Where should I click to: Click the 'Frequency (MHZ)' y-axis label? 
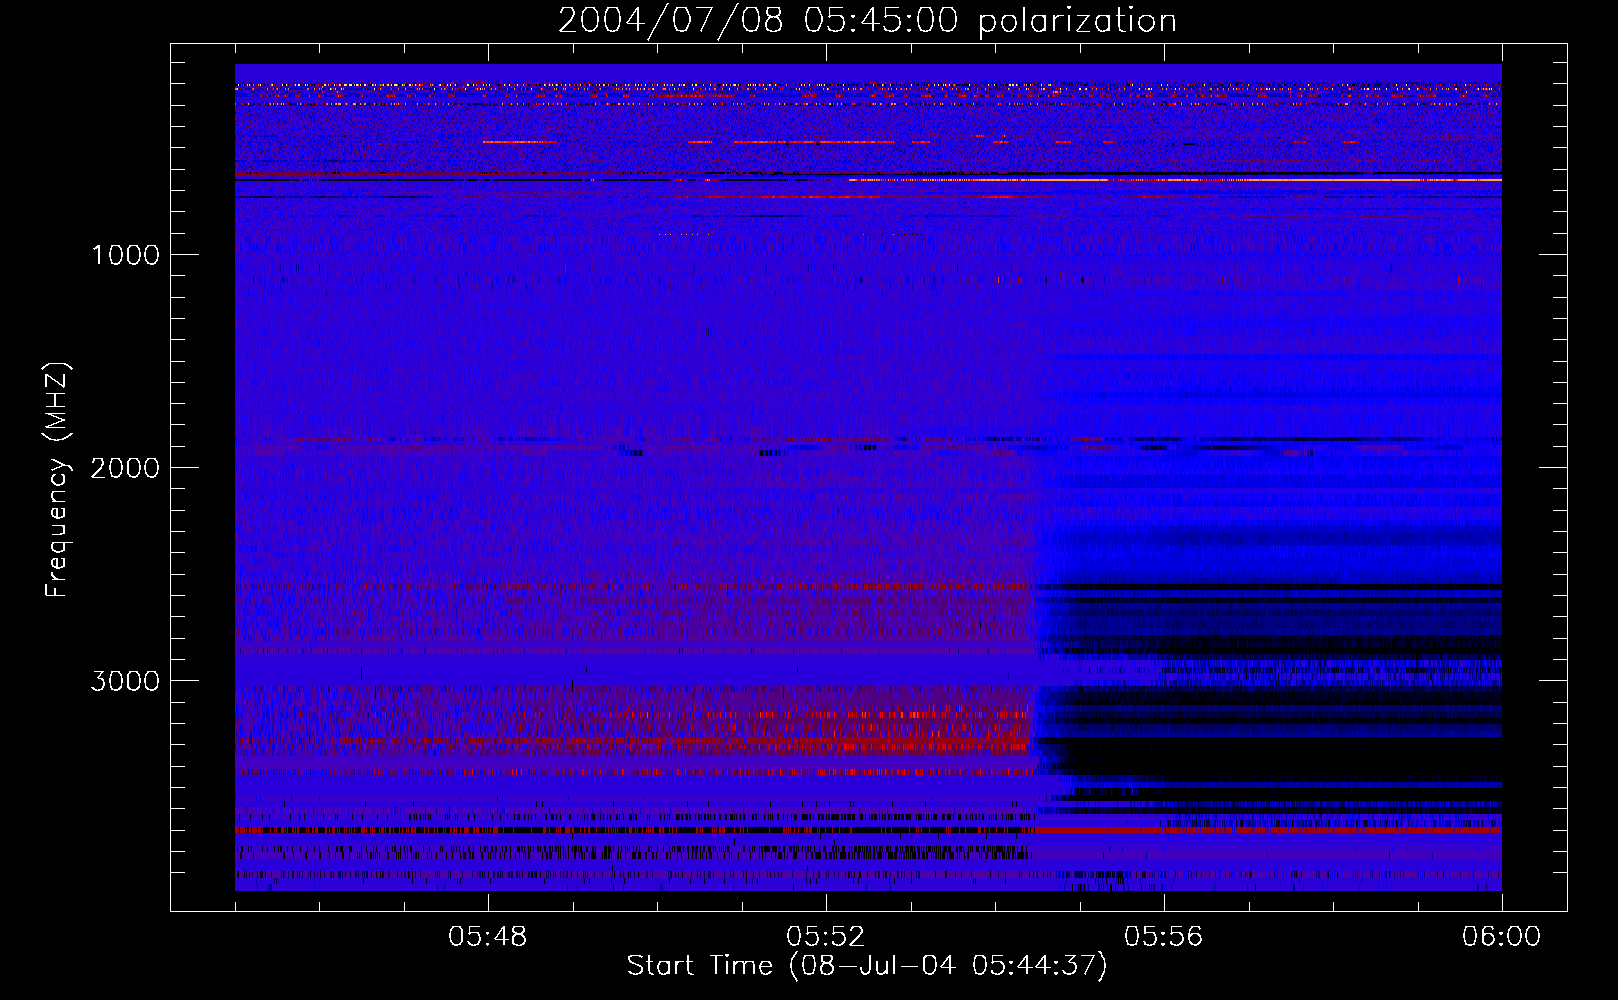[58, 479]
